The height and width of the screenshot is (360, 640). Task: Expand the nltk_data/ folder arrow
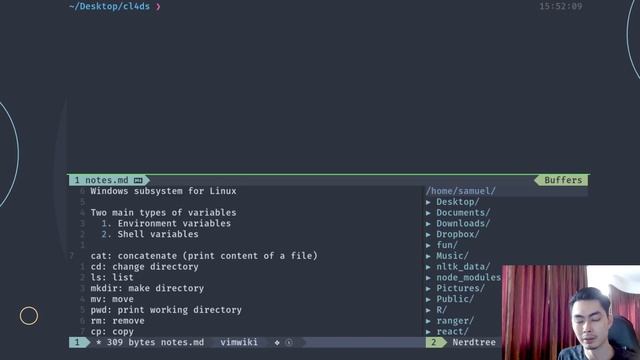[x=428, y=267]
